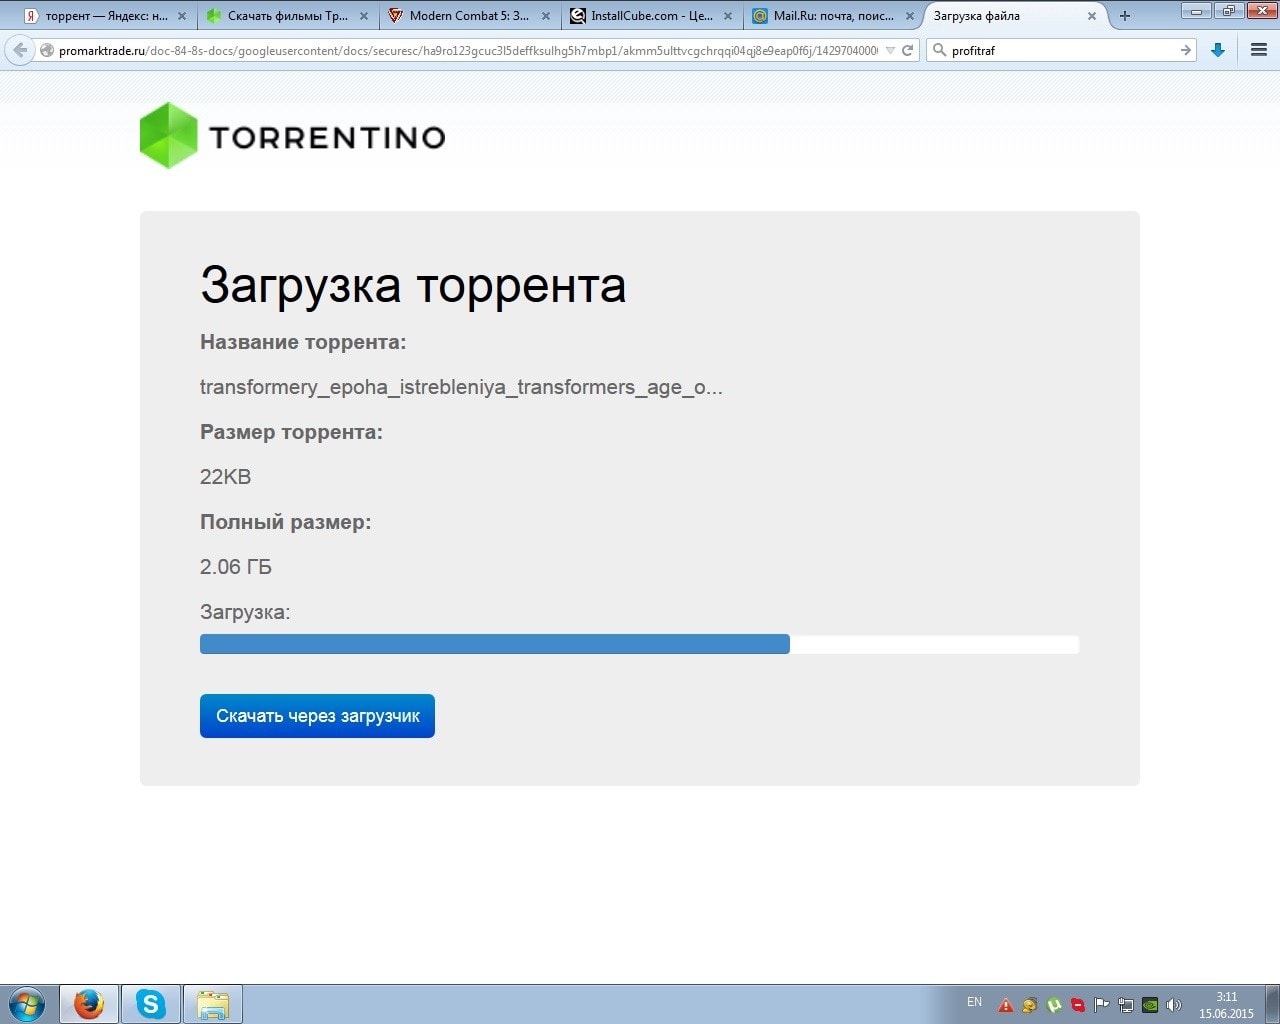Click the Загрузка торрента heading
This screenshot has width=1280, height=1024.
[413, 285]
